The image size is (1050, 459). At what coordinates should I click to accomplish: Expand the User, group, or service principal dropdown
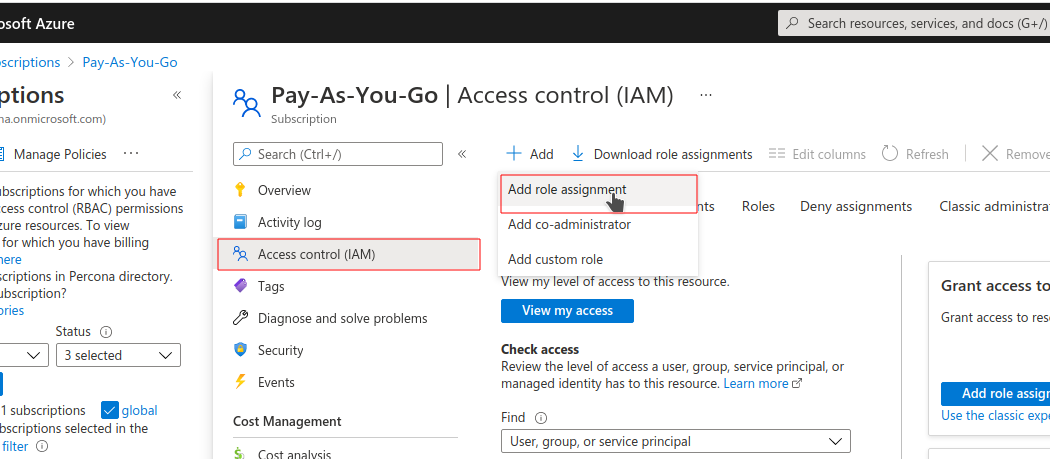click(x=675, y=441)
